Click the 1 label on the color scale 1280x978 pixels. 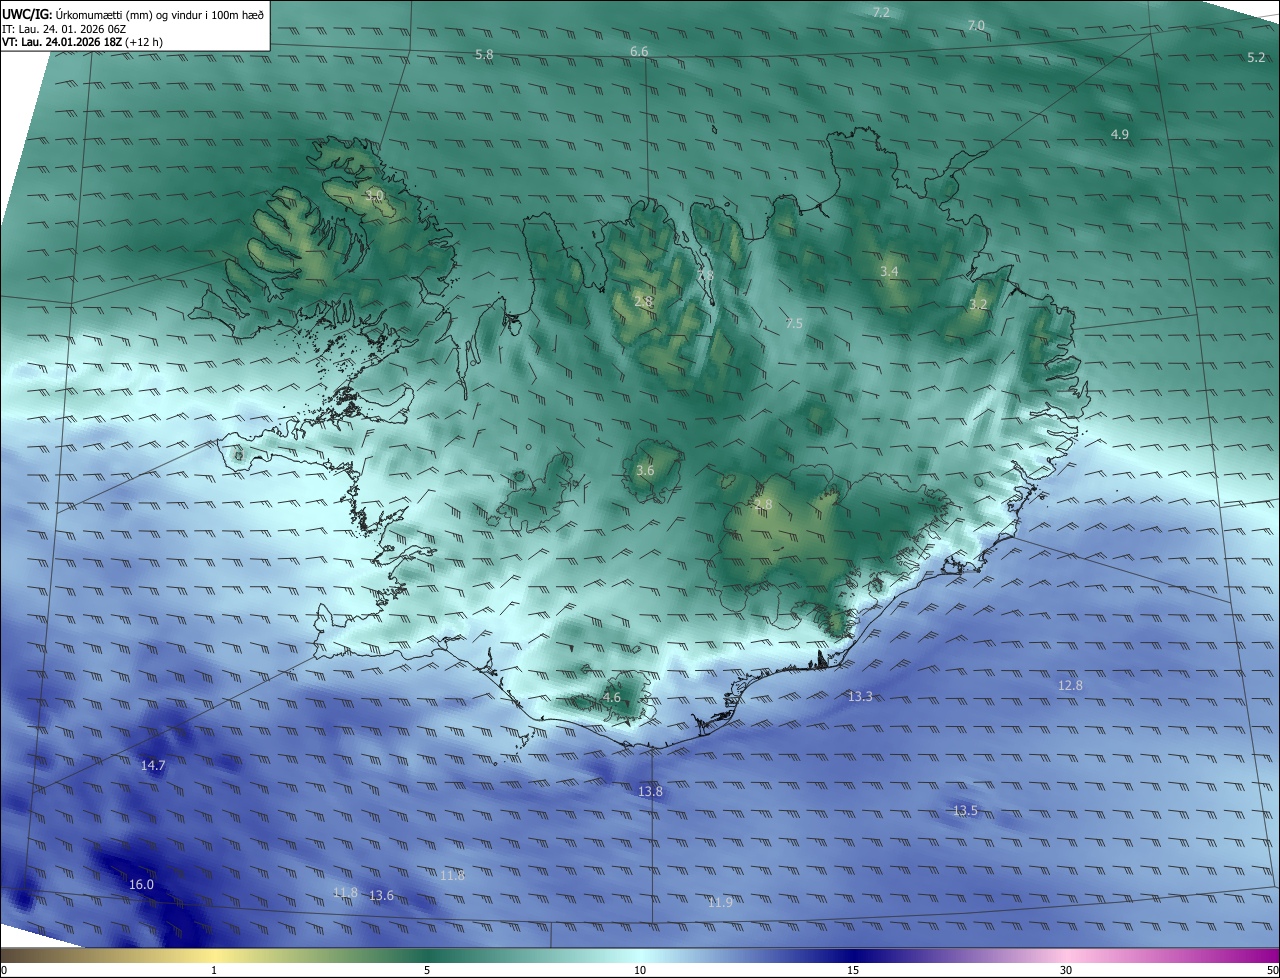(x=215, y=971)
